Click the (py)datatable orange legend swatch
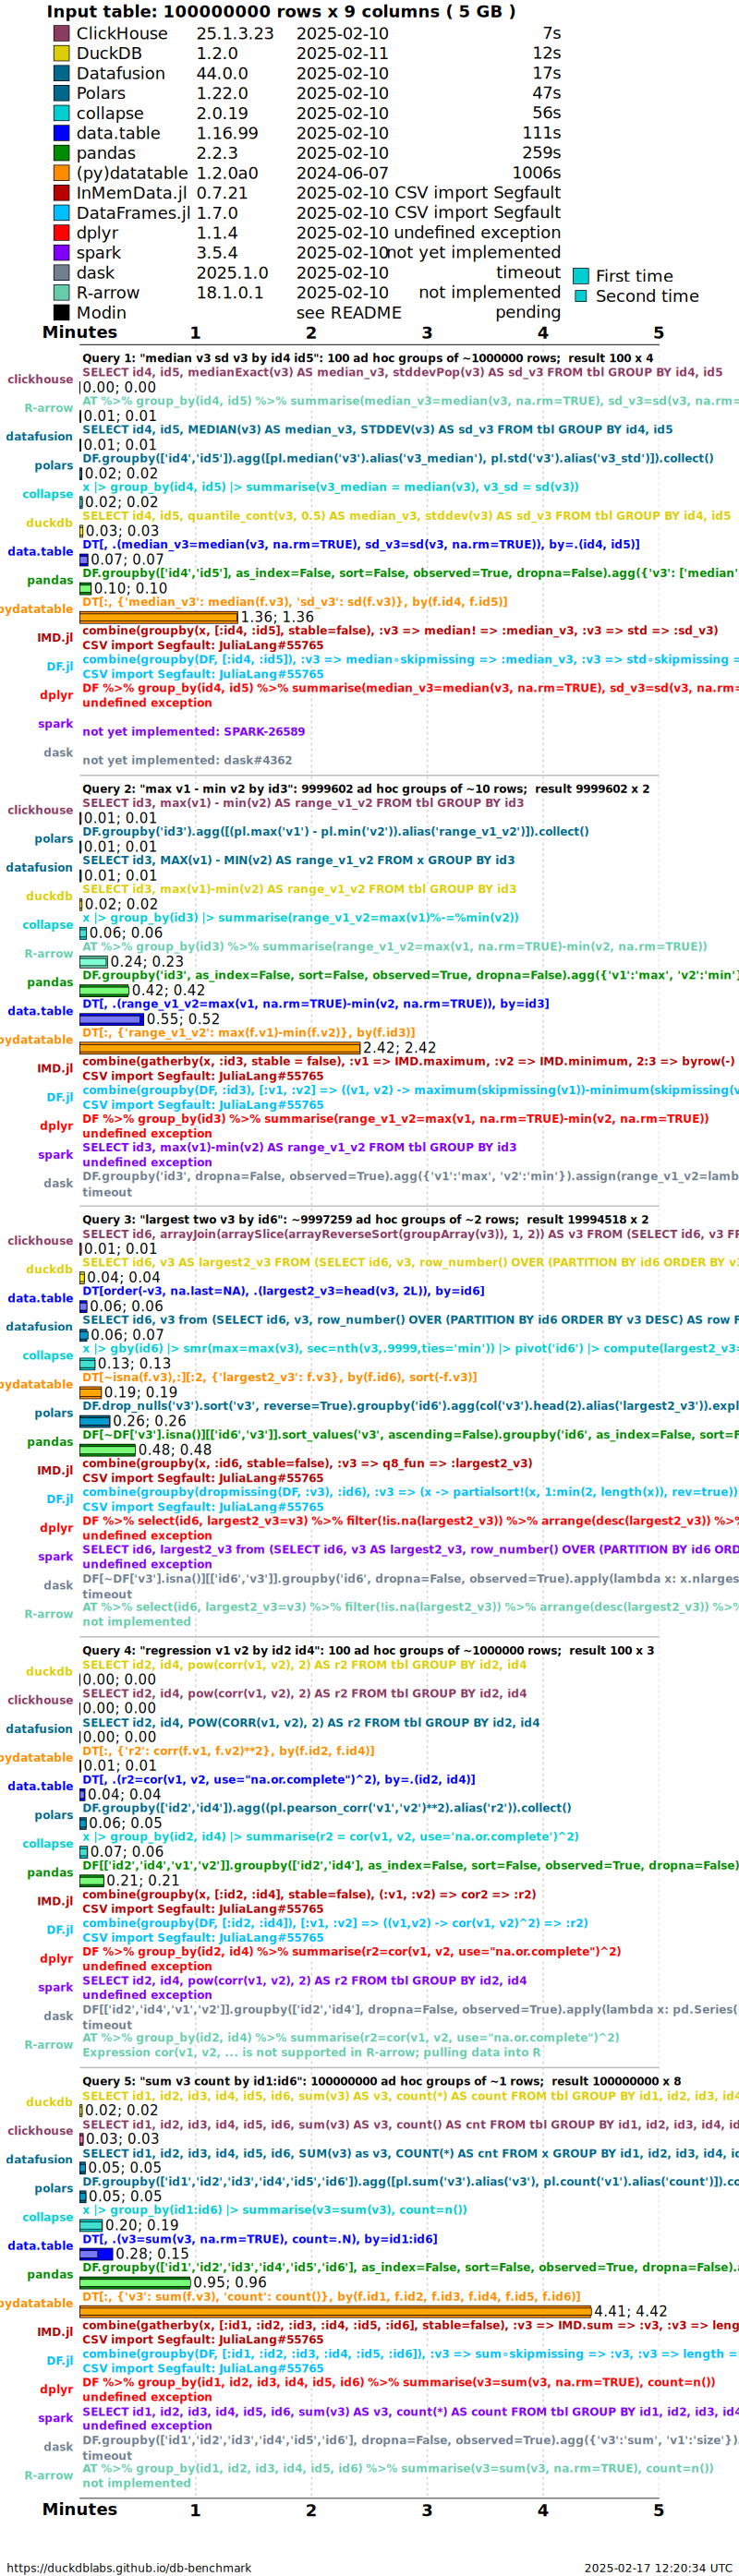This screenshot has width=739, height=2576. tap(61, 173)
